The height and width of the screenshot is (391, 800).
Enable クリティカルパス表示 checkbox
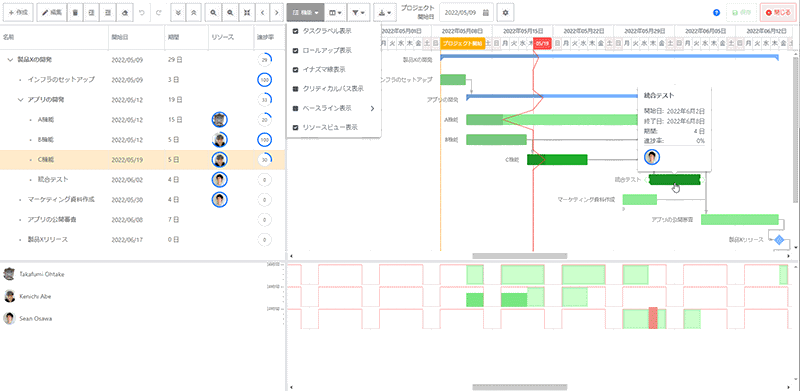tap(295, 89)
